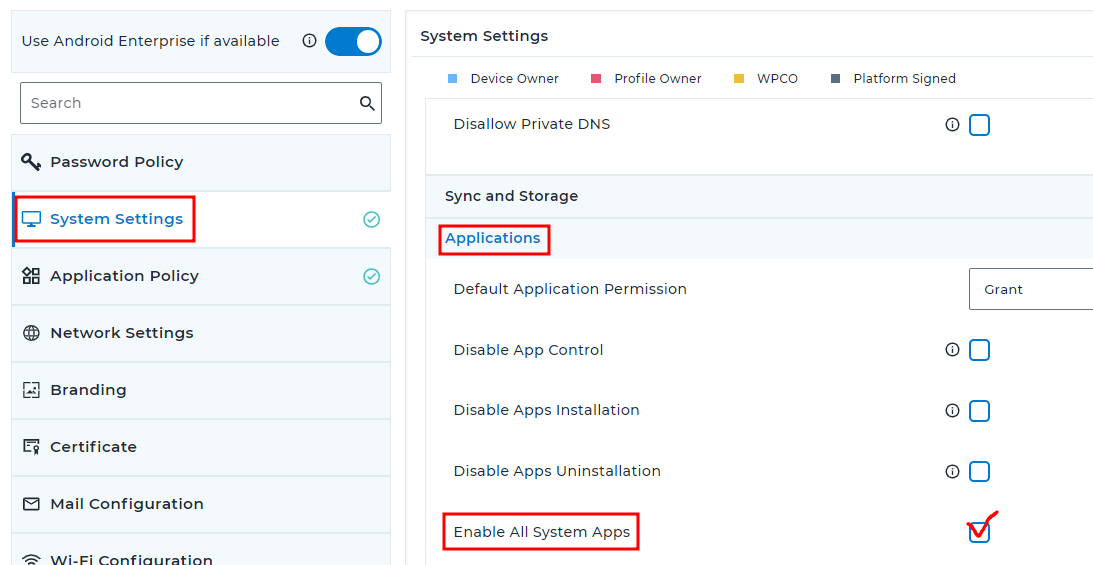Open info for Disable App Control
Viewport: 1093px width, 565px height.
(952, 350)
